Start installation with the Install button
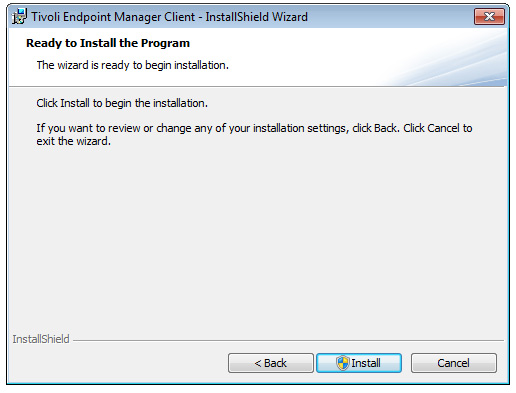This screenshot has height=393, width=516. click(359, 363)
